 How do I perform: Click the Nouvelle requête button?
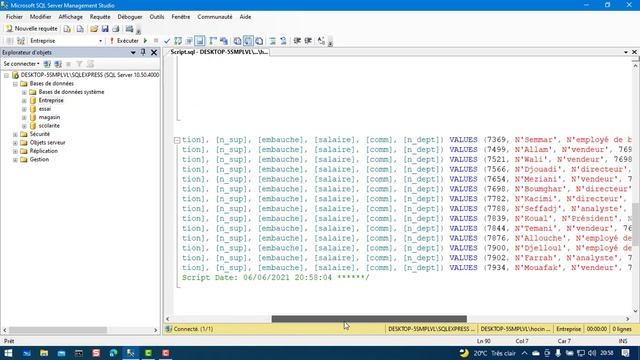click(31, 29)
